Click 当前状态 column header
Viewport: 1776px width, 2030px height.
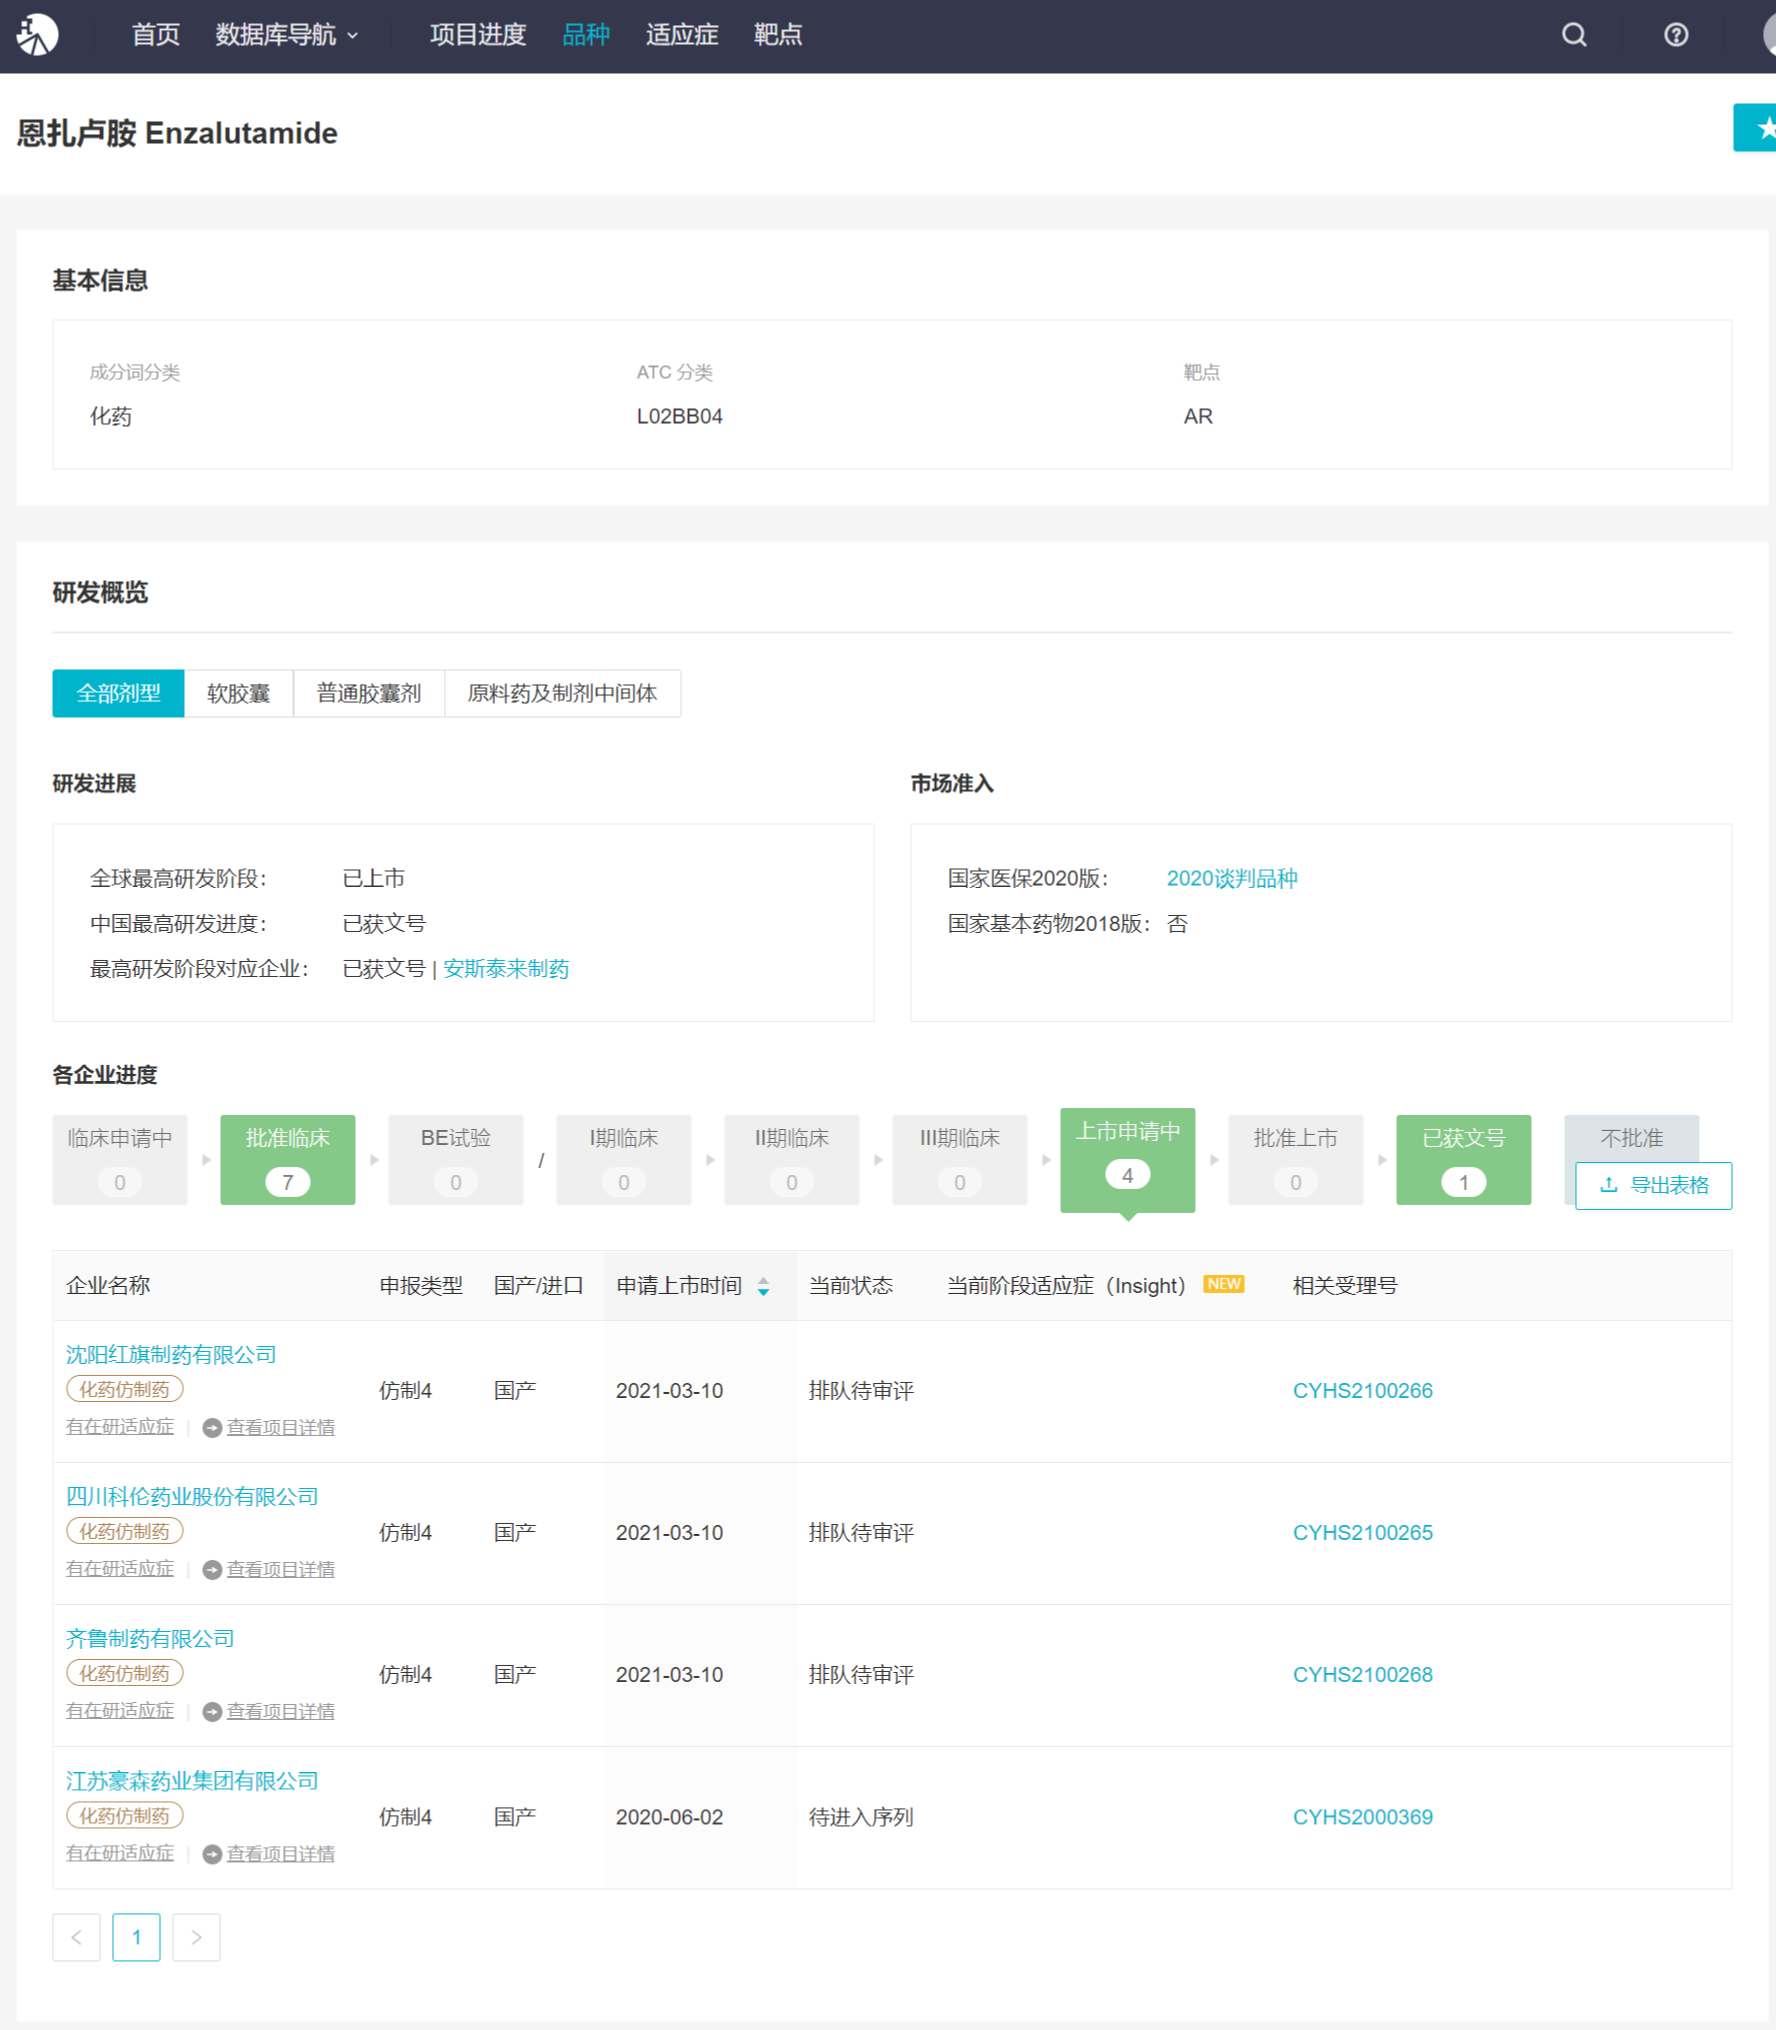[x=851, y=1286]
